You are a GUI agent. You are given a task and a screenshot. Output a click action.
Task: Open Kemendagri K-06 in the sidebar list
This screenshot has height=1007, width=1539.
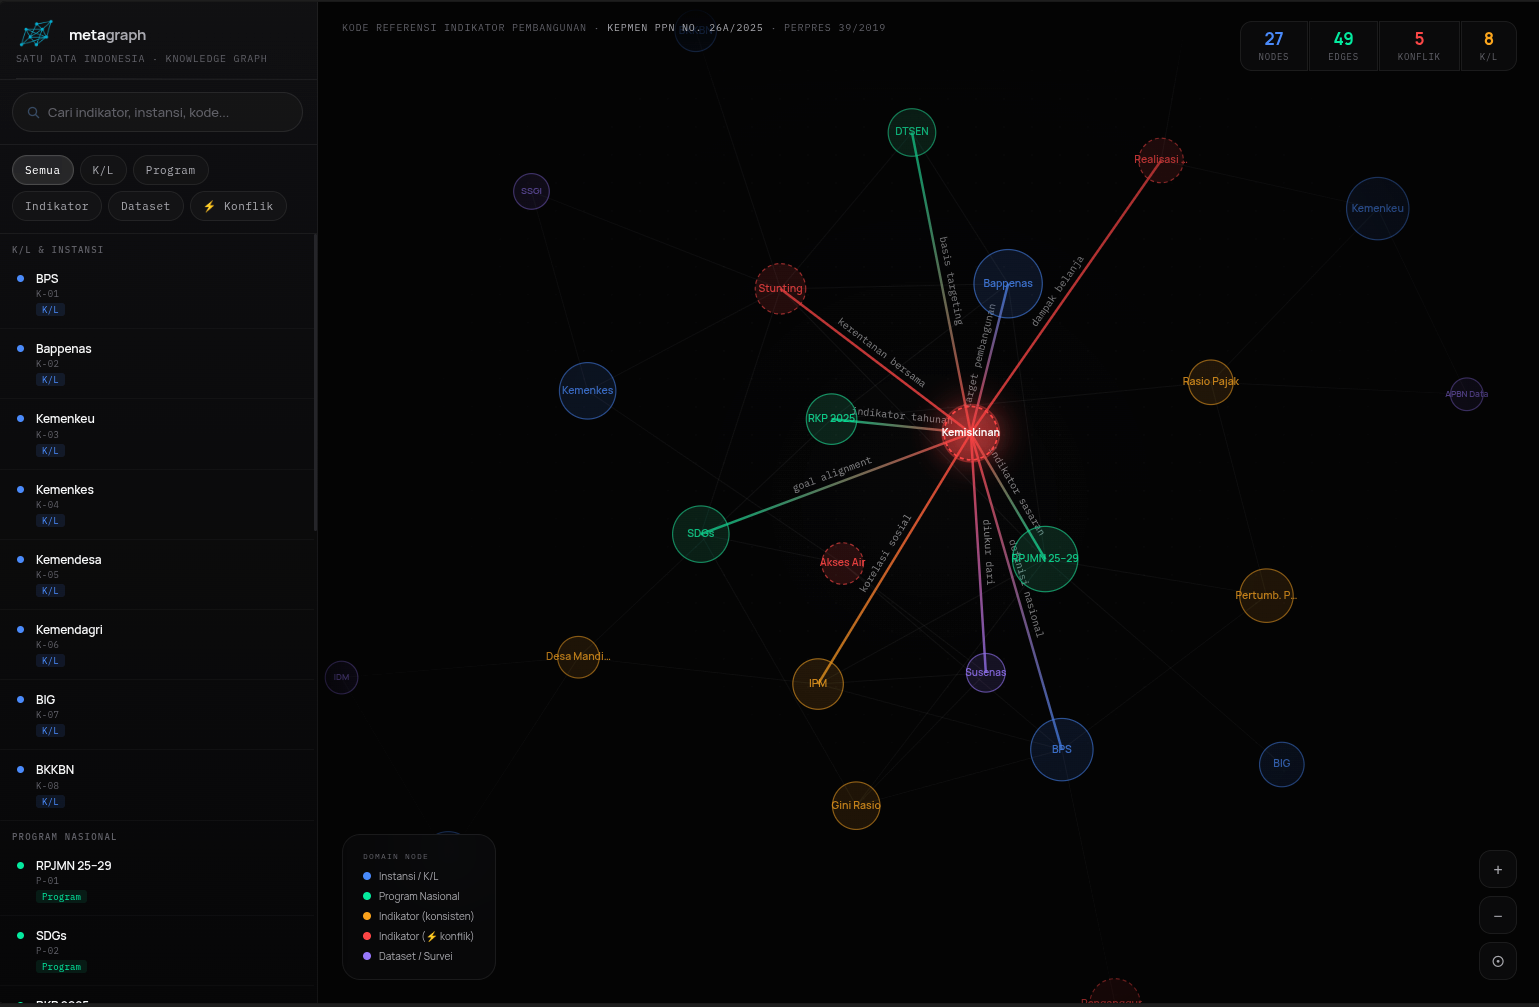[157, 645]
